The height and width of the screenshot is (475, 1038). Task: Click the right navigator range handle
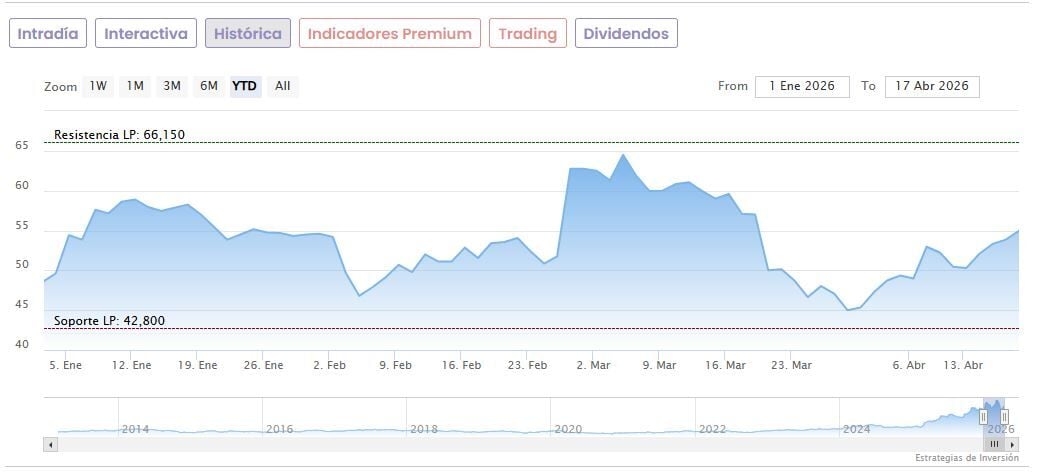(x=1004, y=416)
